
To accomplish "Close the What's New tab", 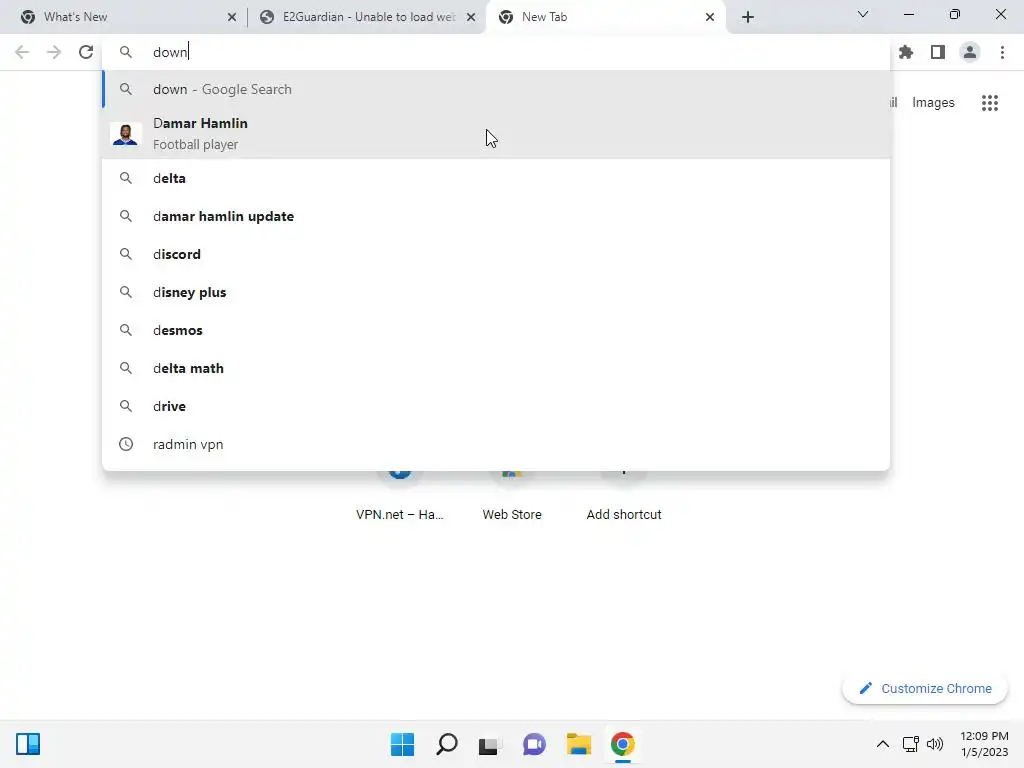I will (x=232, y=17).
